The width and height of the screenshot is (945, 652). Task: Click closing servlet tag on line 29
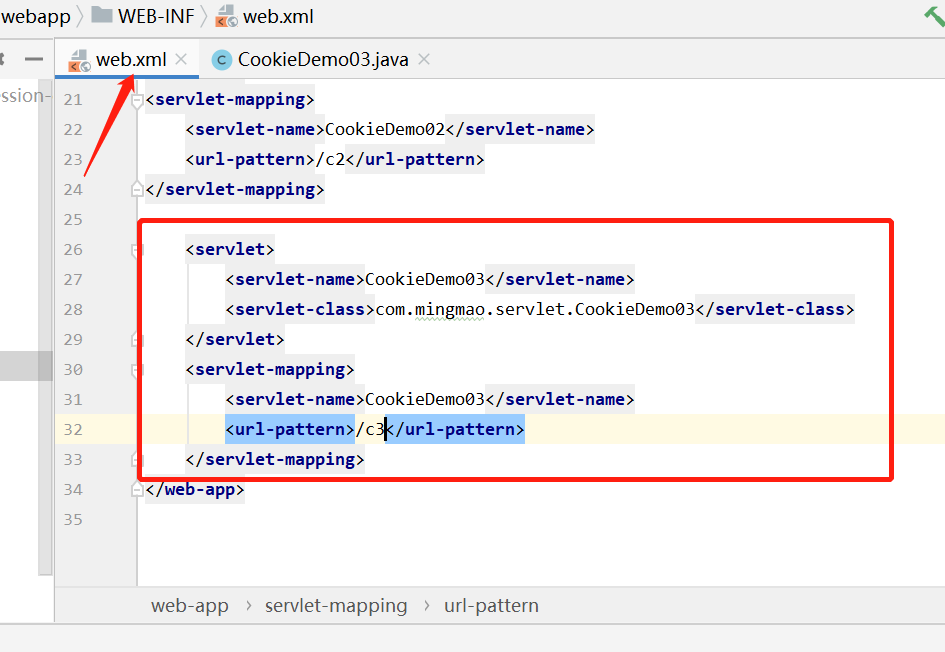tap(235, 339)
